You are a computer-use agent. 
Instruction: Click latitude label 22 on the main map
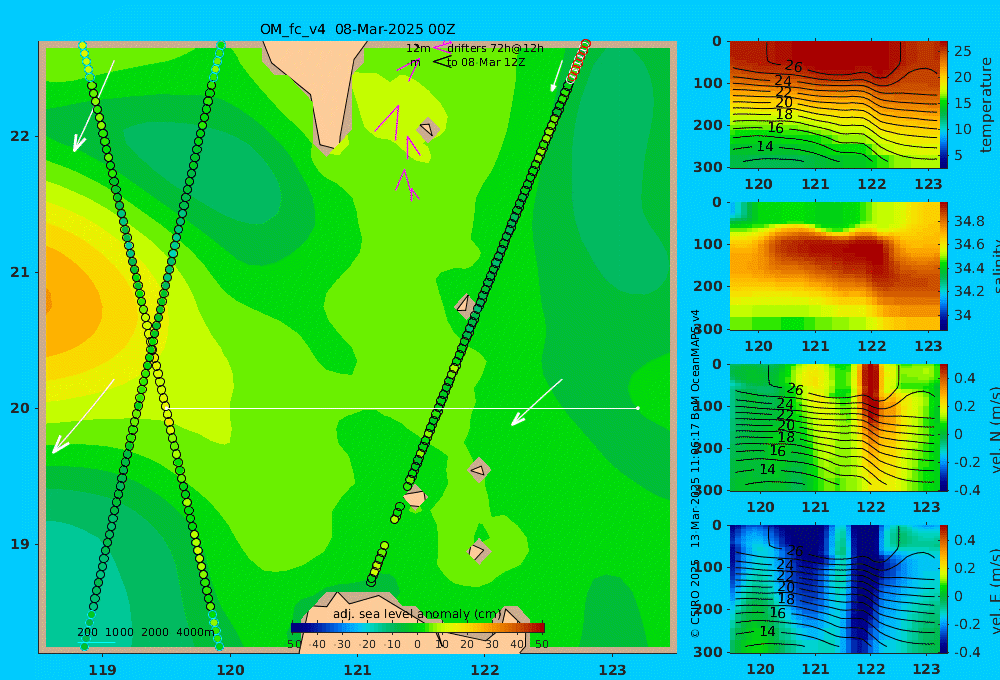[20, 136]
